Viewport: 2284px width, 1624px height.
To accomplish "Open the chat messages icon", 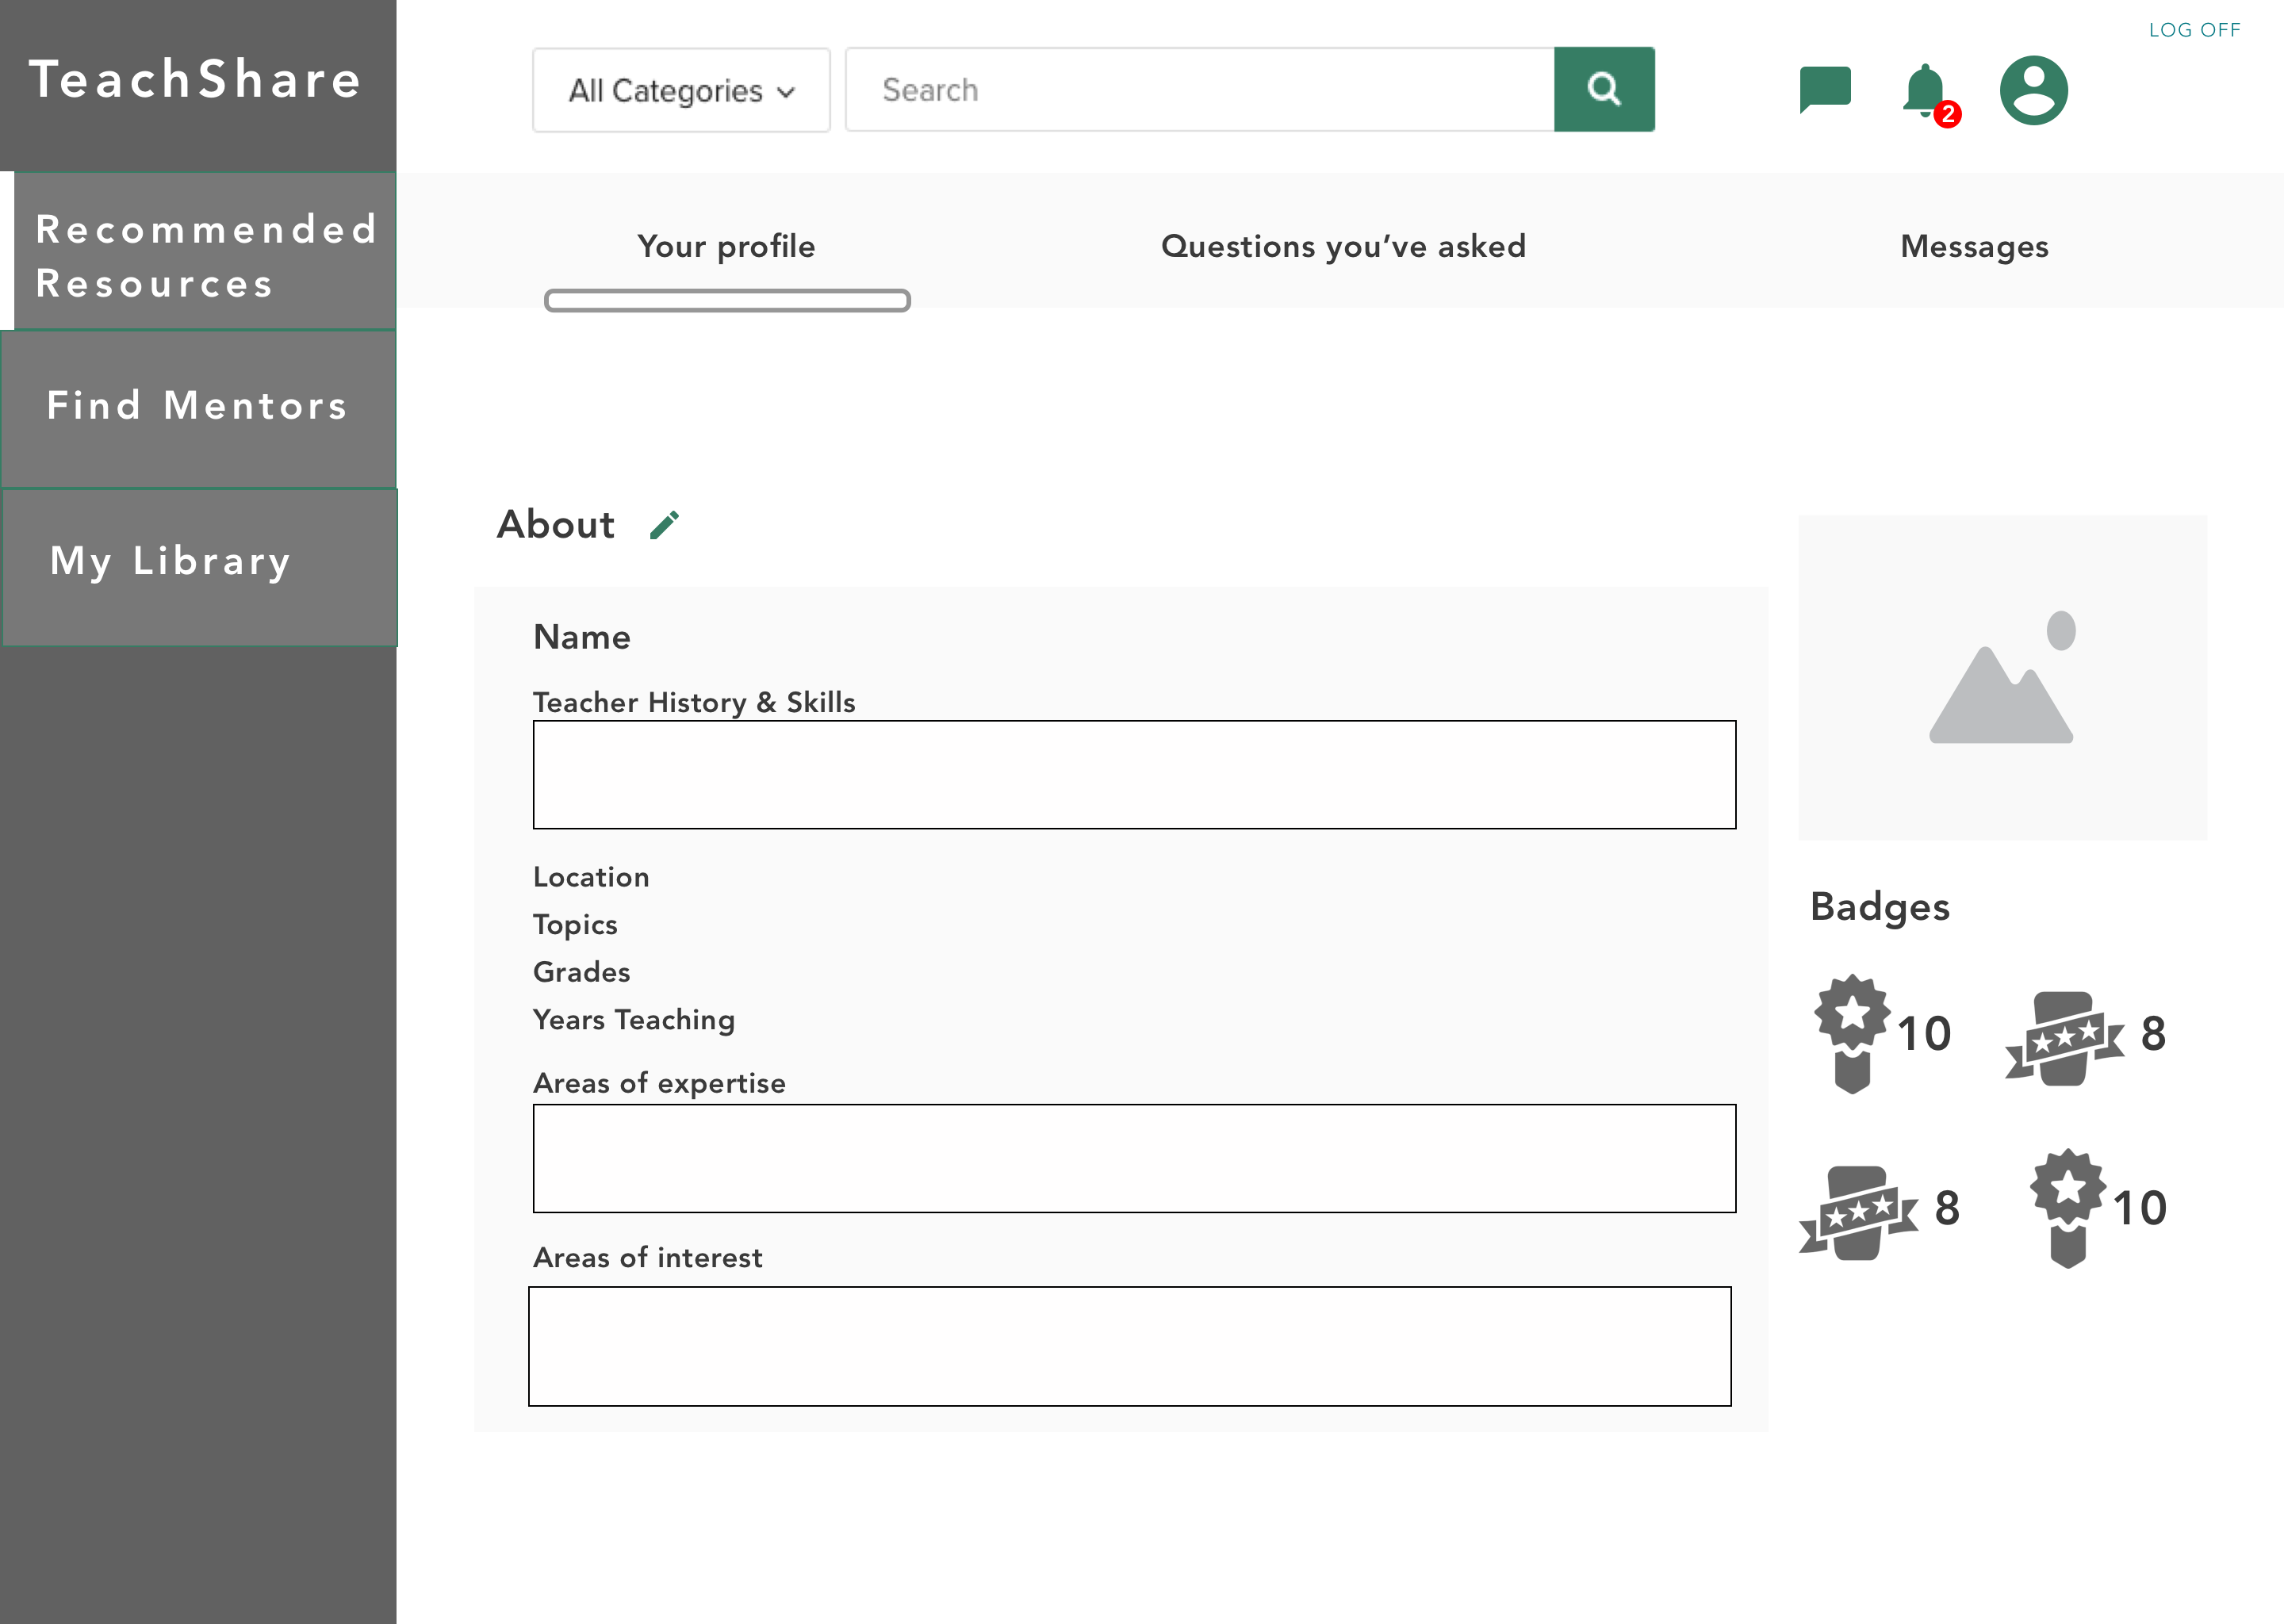I will (1824, 90).
